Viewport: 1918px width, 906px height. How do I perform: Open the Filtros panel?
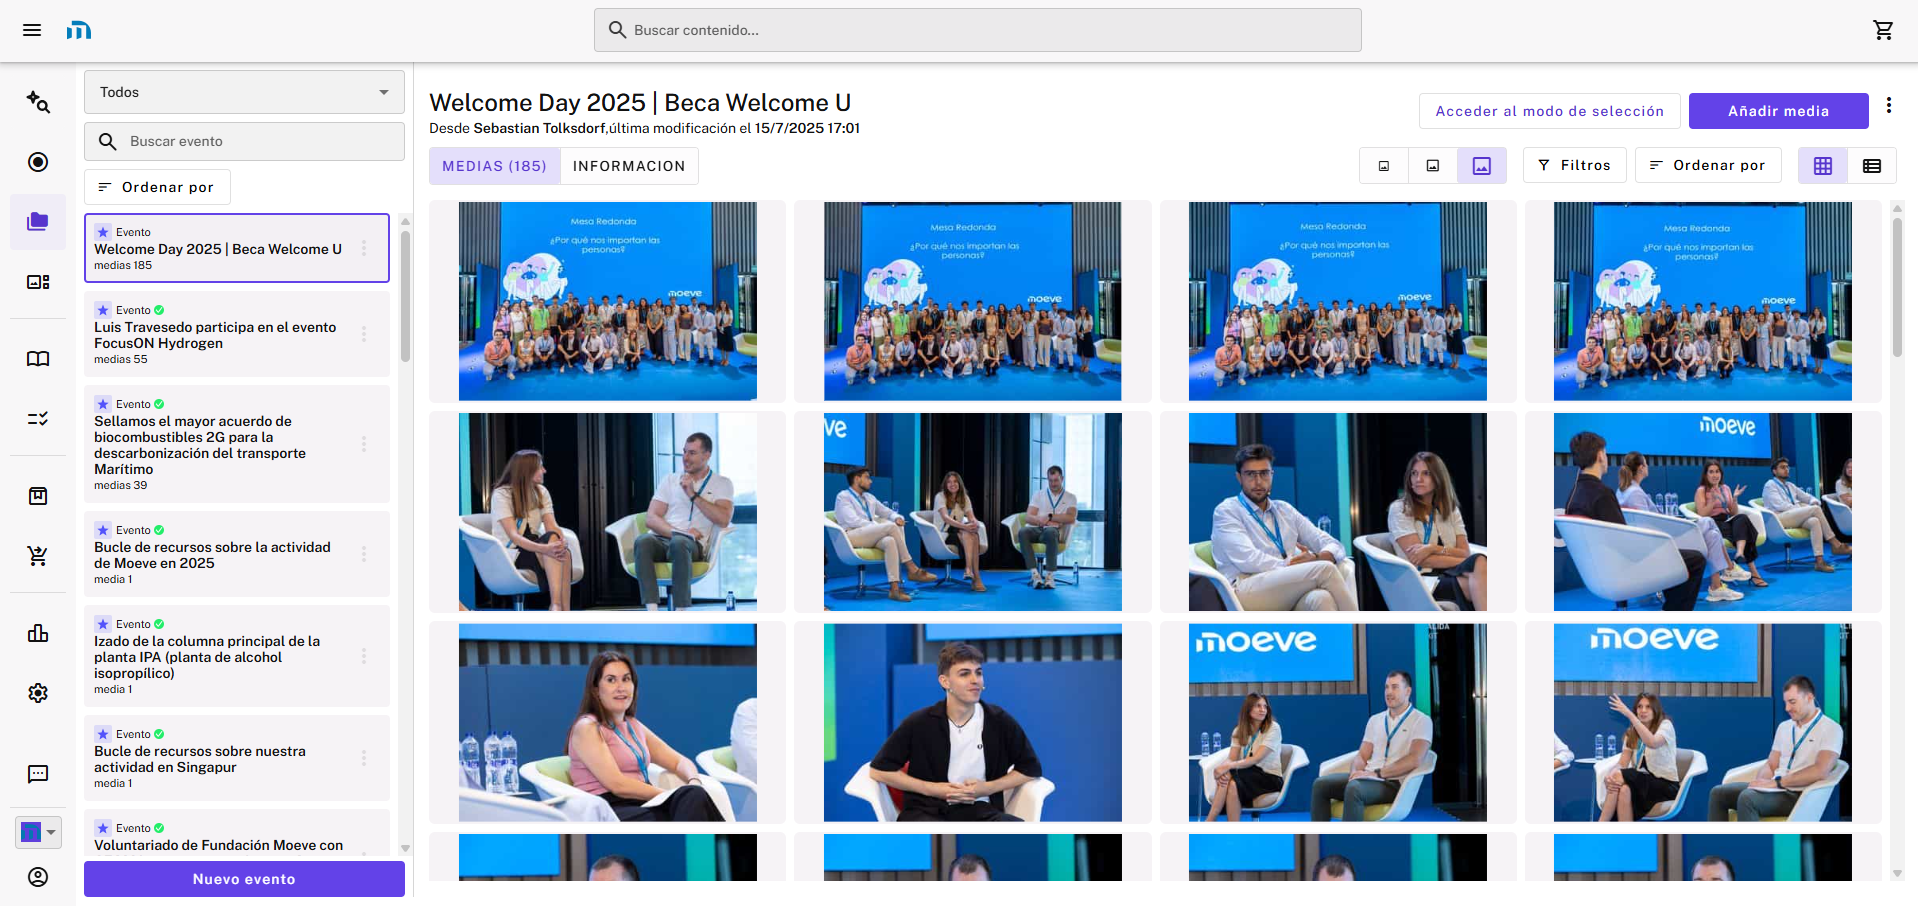(1575, 165)
